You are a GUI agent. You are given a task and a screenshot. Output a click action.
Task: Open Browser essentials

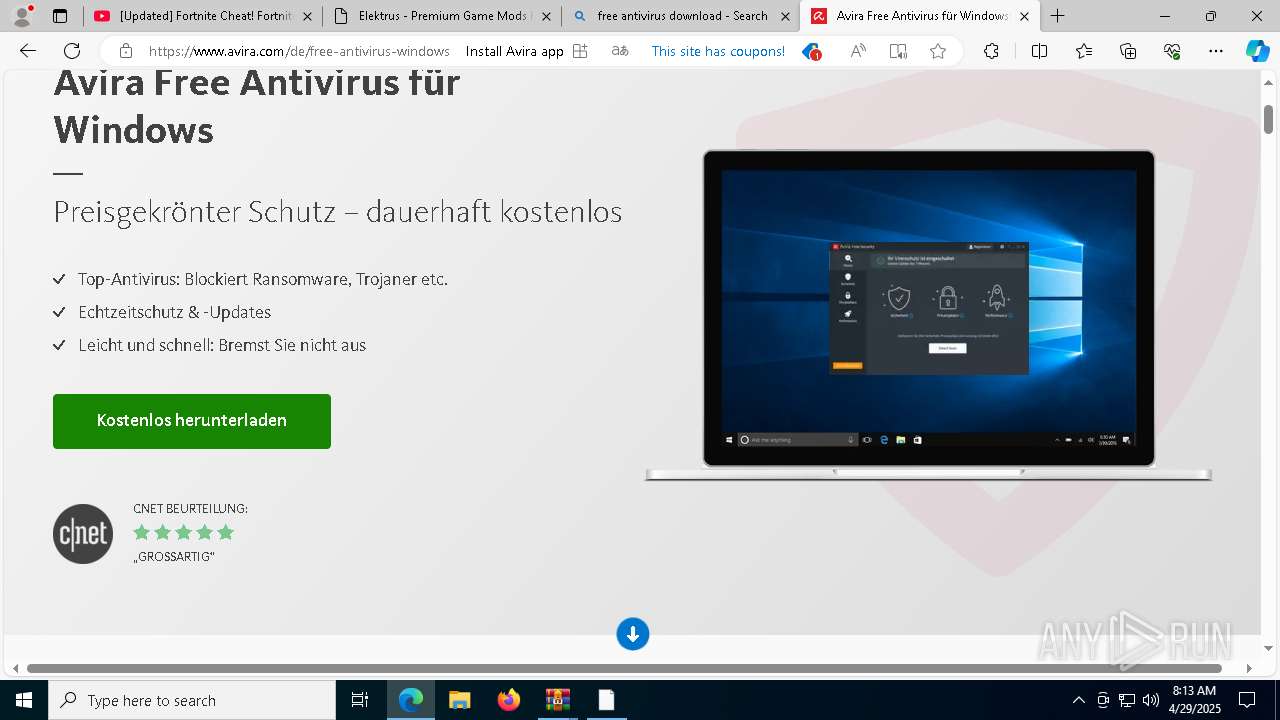click(1172, 51)
